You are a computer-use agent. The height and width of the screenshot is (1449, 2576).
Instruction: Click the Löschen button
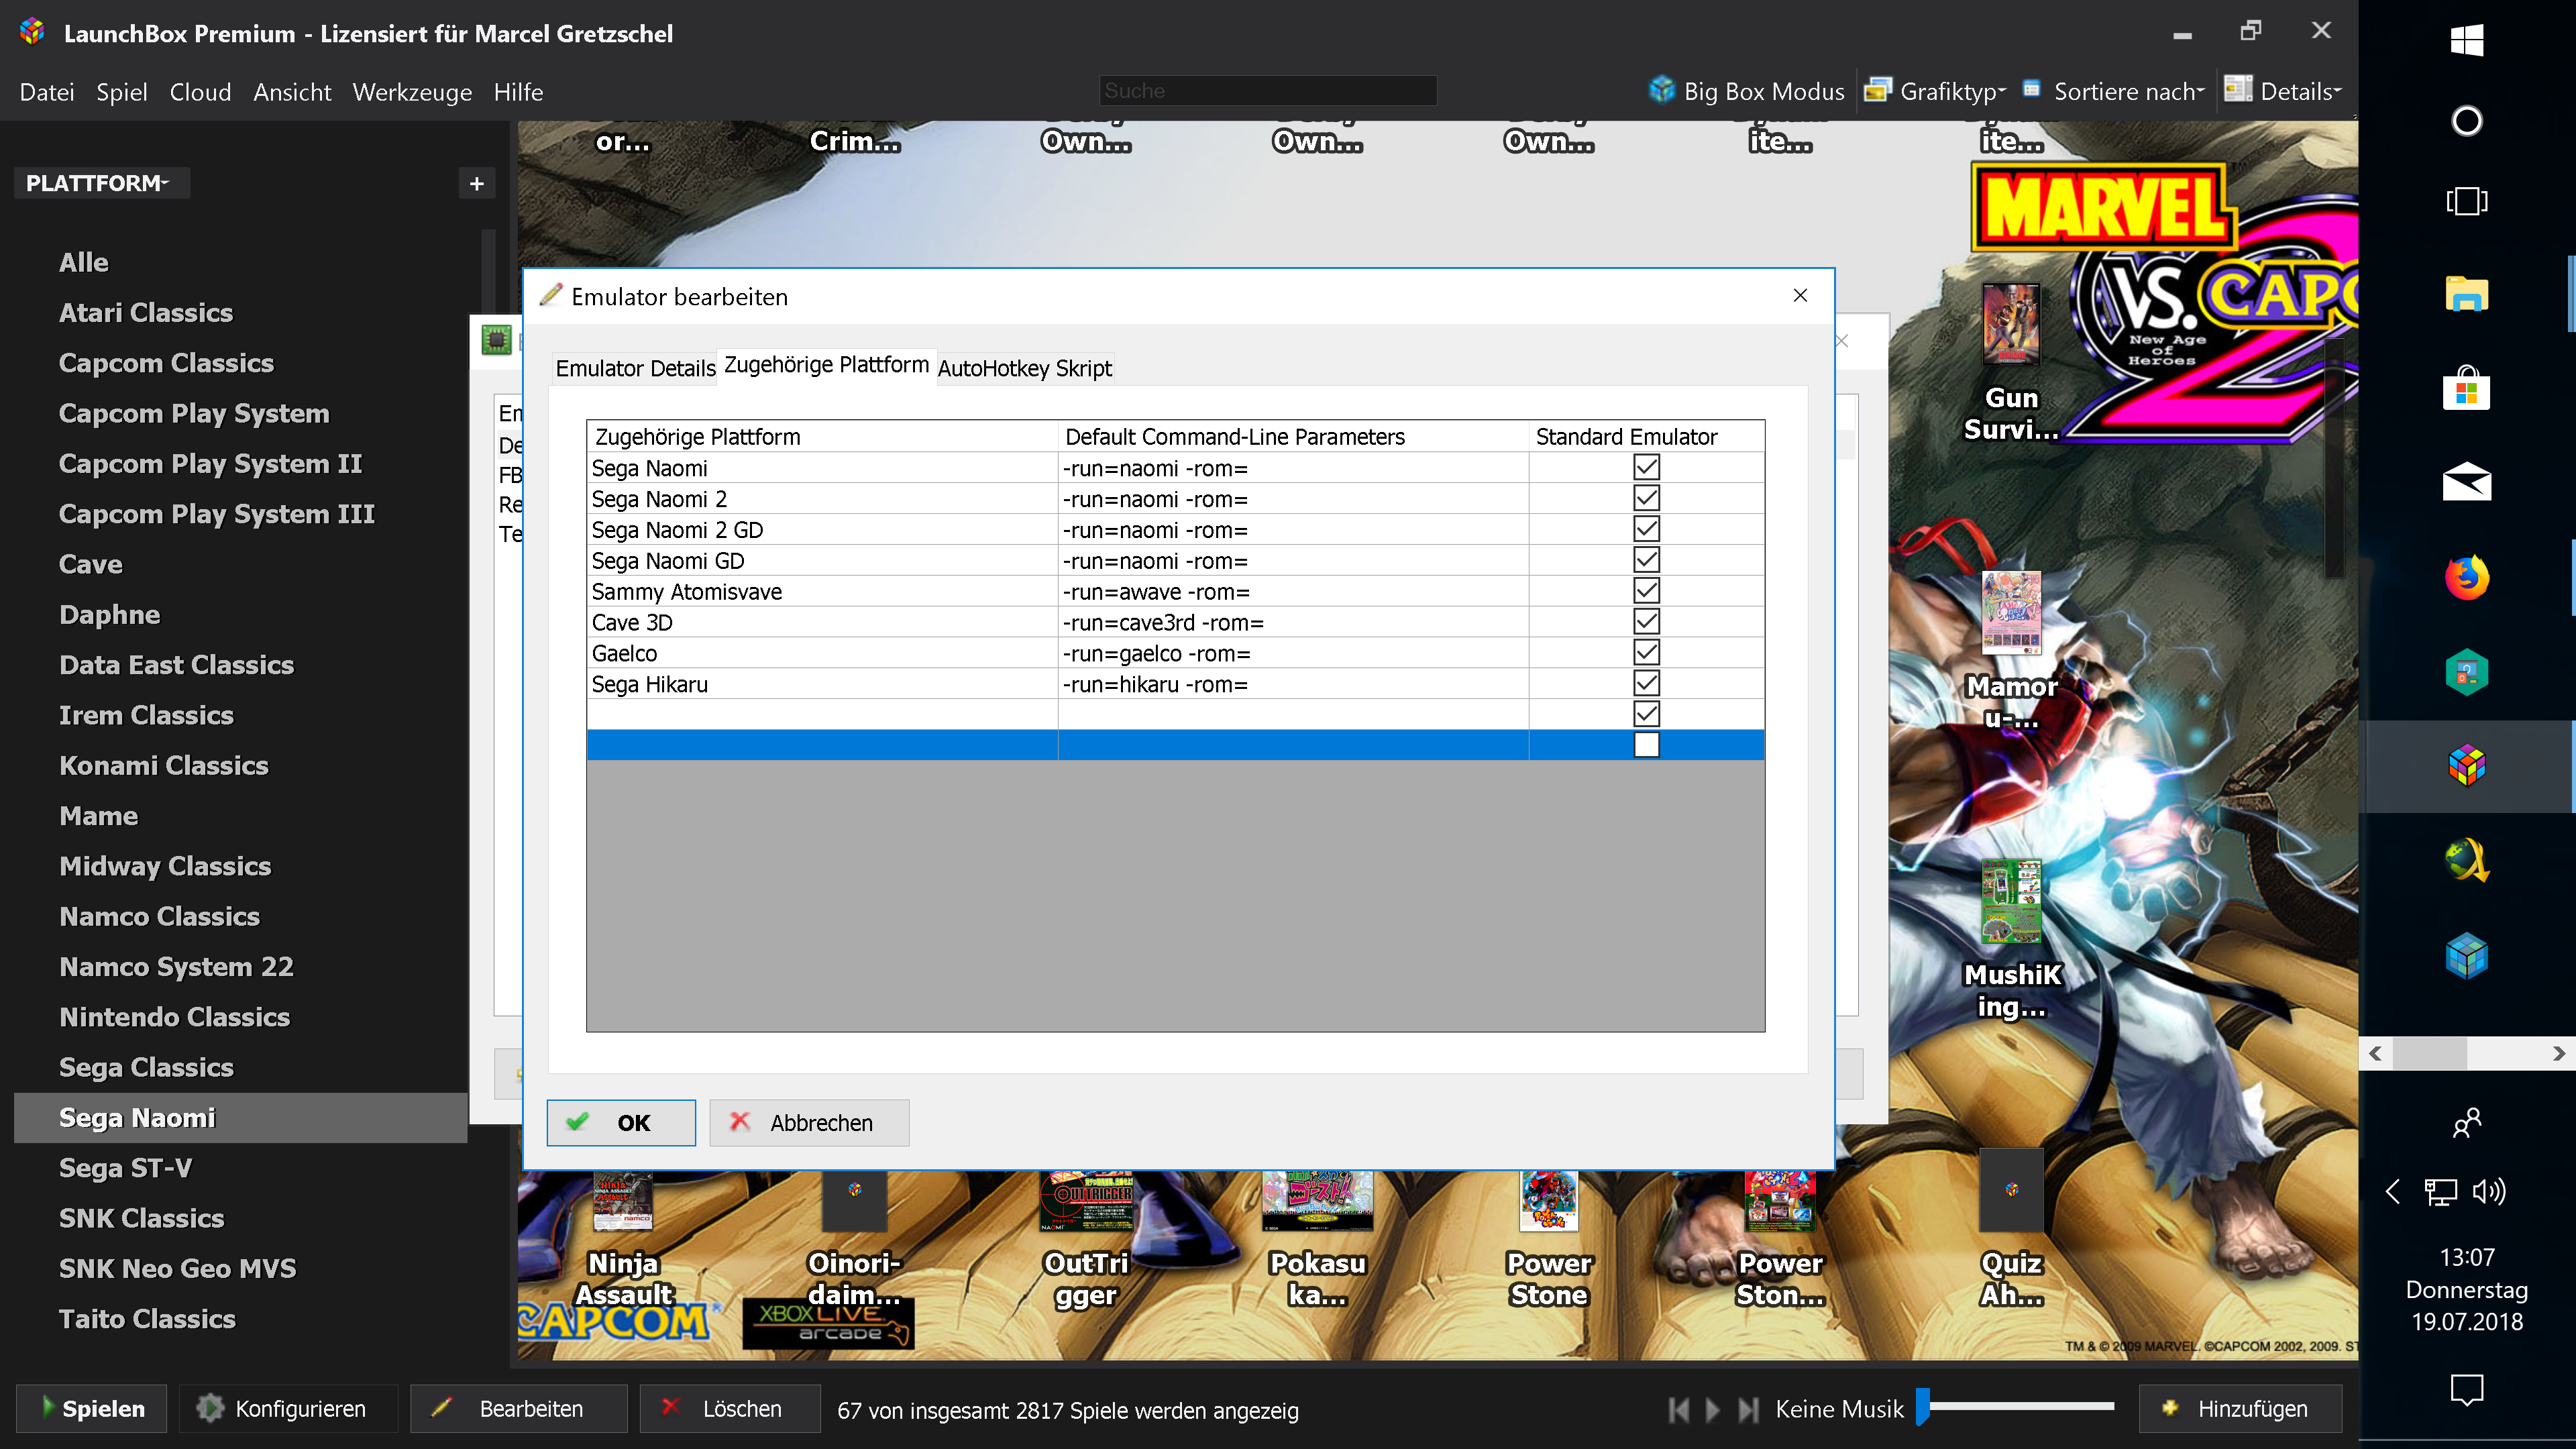coord(730,1409)
